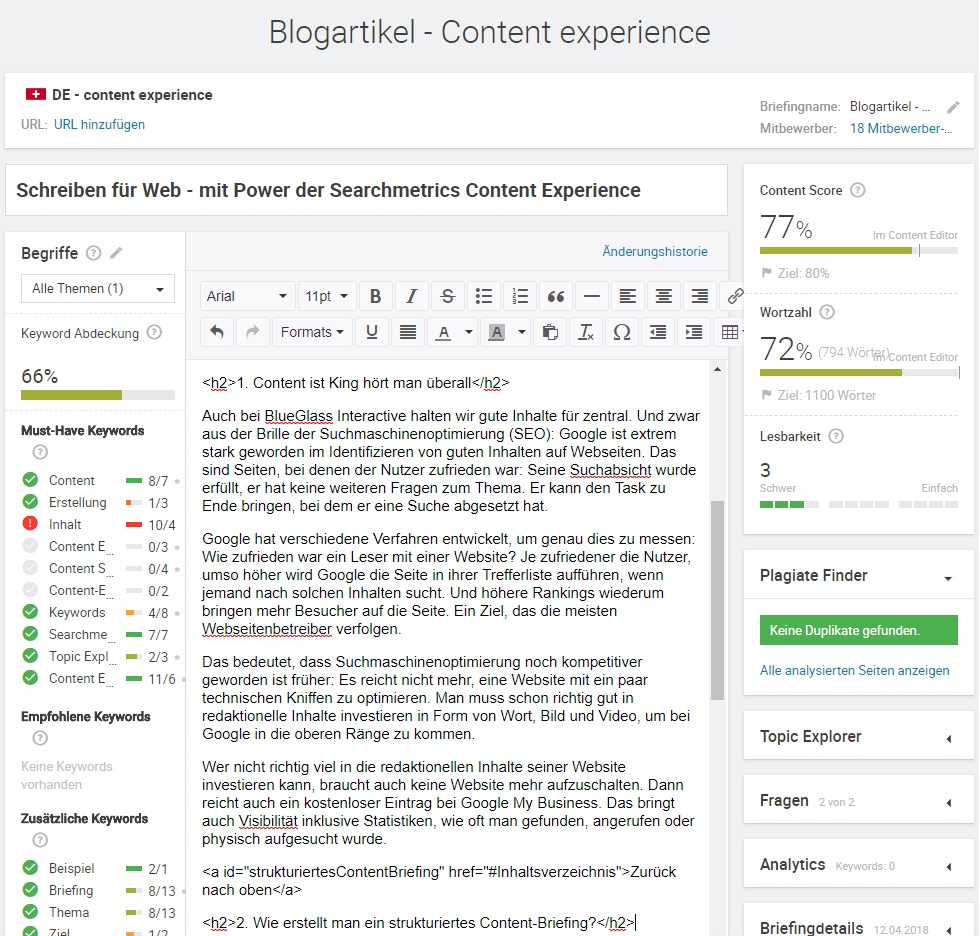Open the special character (Omega) picker

click(x=621, y=332)
